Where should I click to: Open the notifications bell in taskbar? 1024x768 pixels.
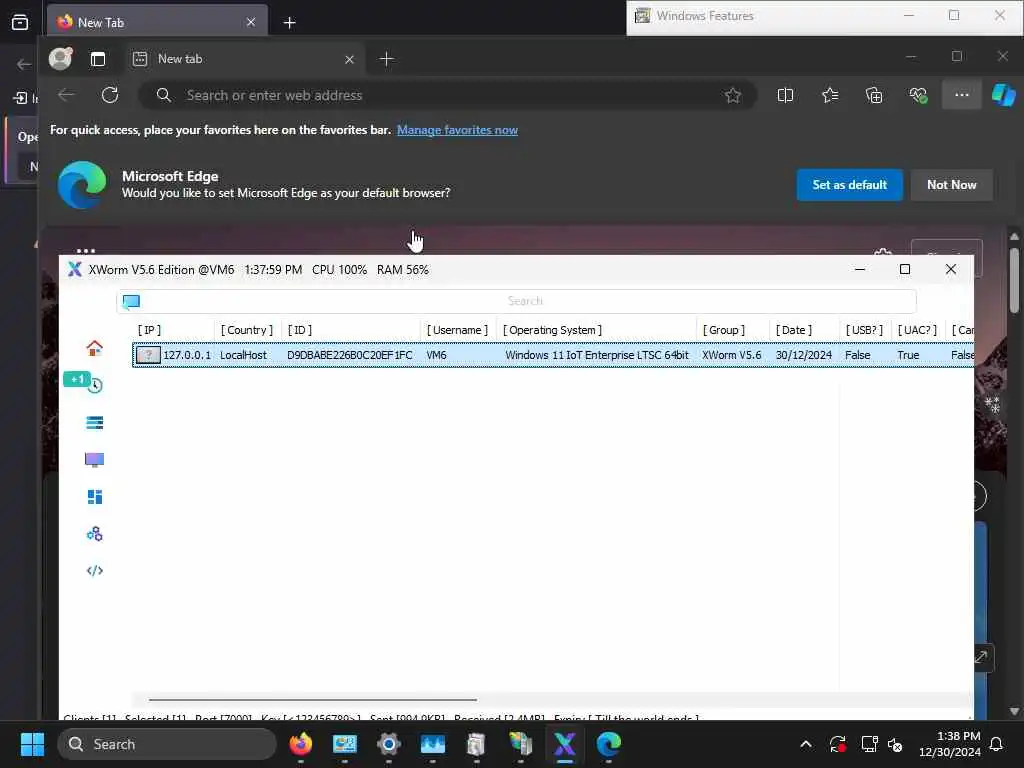click(x=997, y=744)
